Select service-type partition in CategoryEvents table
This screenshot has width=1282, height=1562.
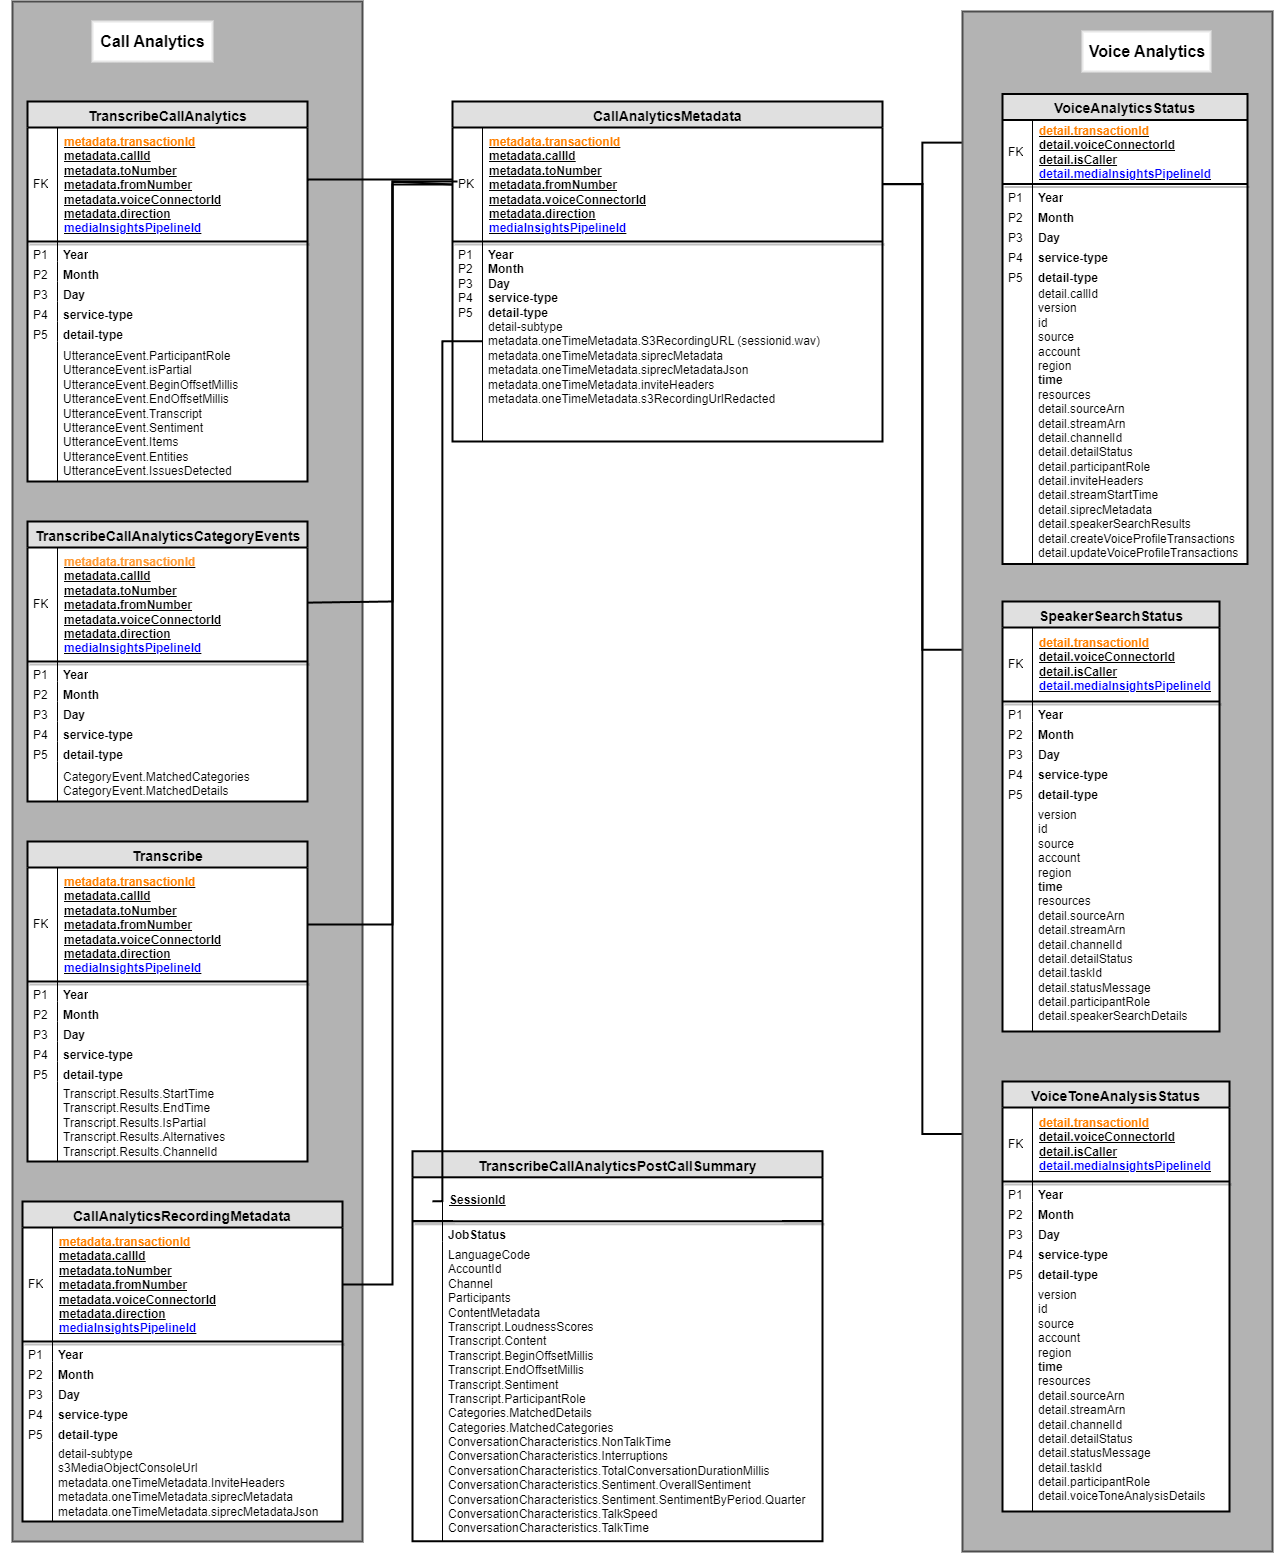pyautogui.click(x=97, y=735)
